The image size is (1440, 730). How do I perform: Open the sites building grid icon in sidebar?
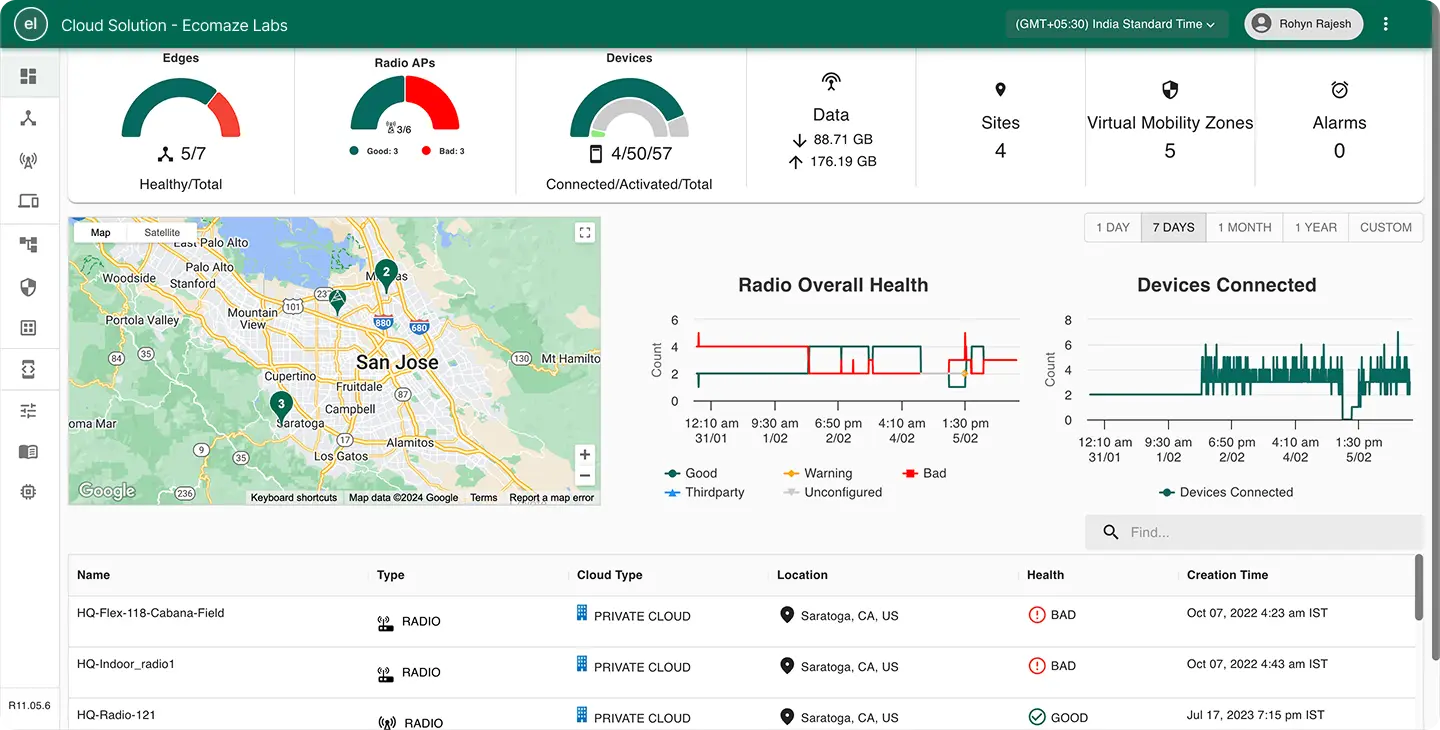[x=28, y=328]
